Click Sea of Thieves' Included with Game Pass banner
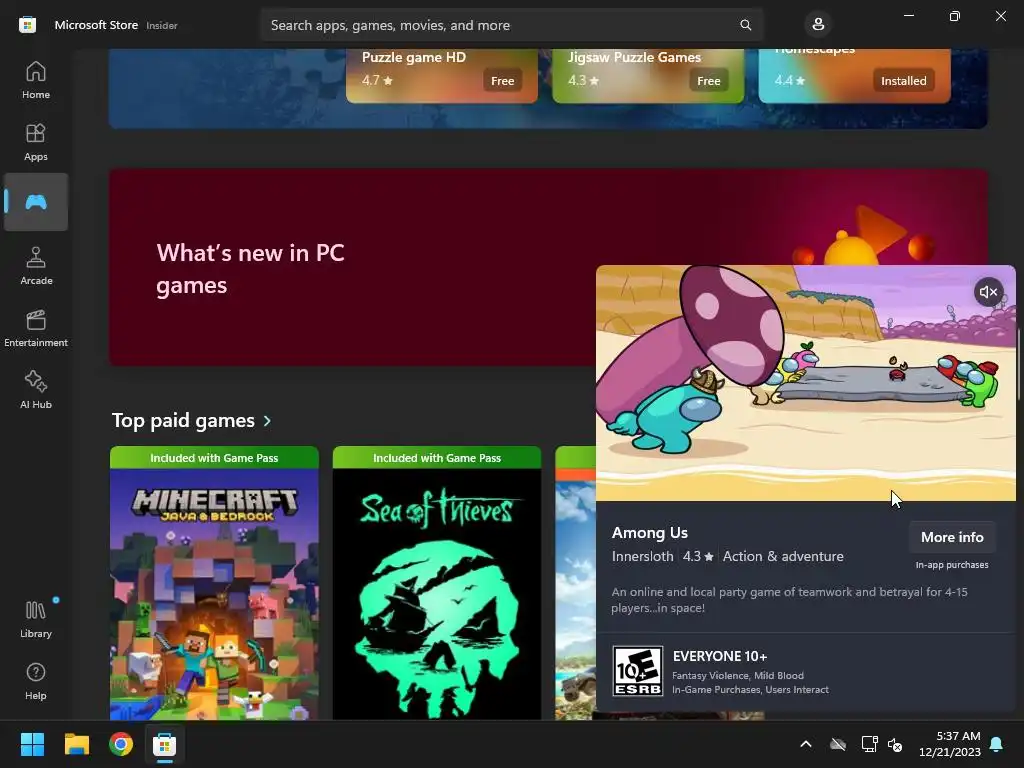 click(x=437, y=458)
